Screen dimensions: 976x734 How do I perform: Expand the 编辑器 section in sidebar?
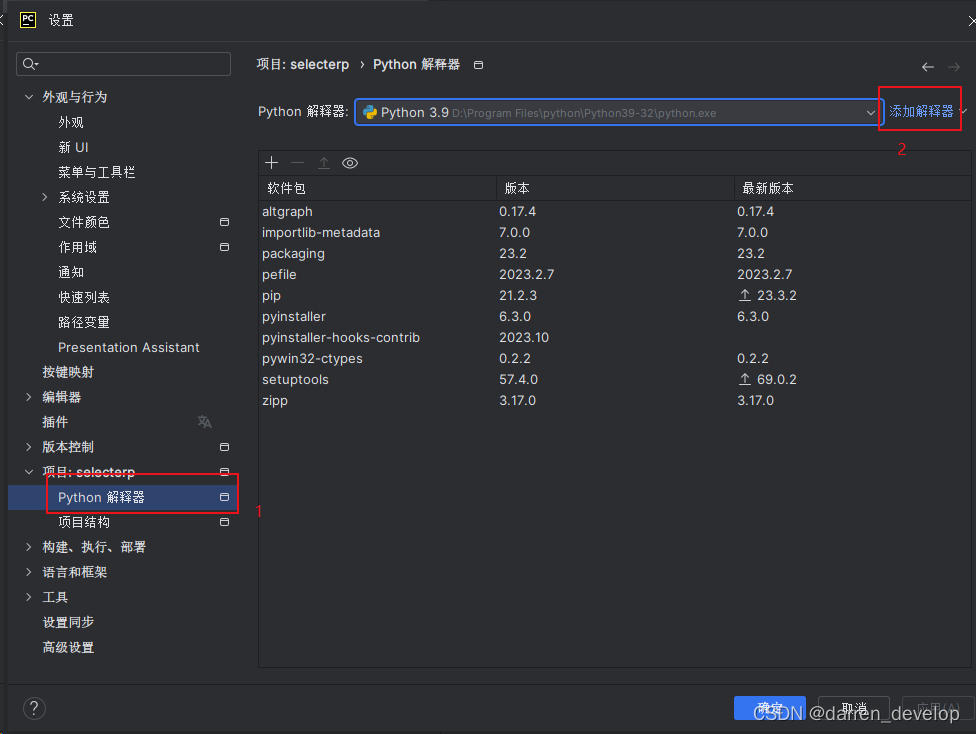(28, 396)
